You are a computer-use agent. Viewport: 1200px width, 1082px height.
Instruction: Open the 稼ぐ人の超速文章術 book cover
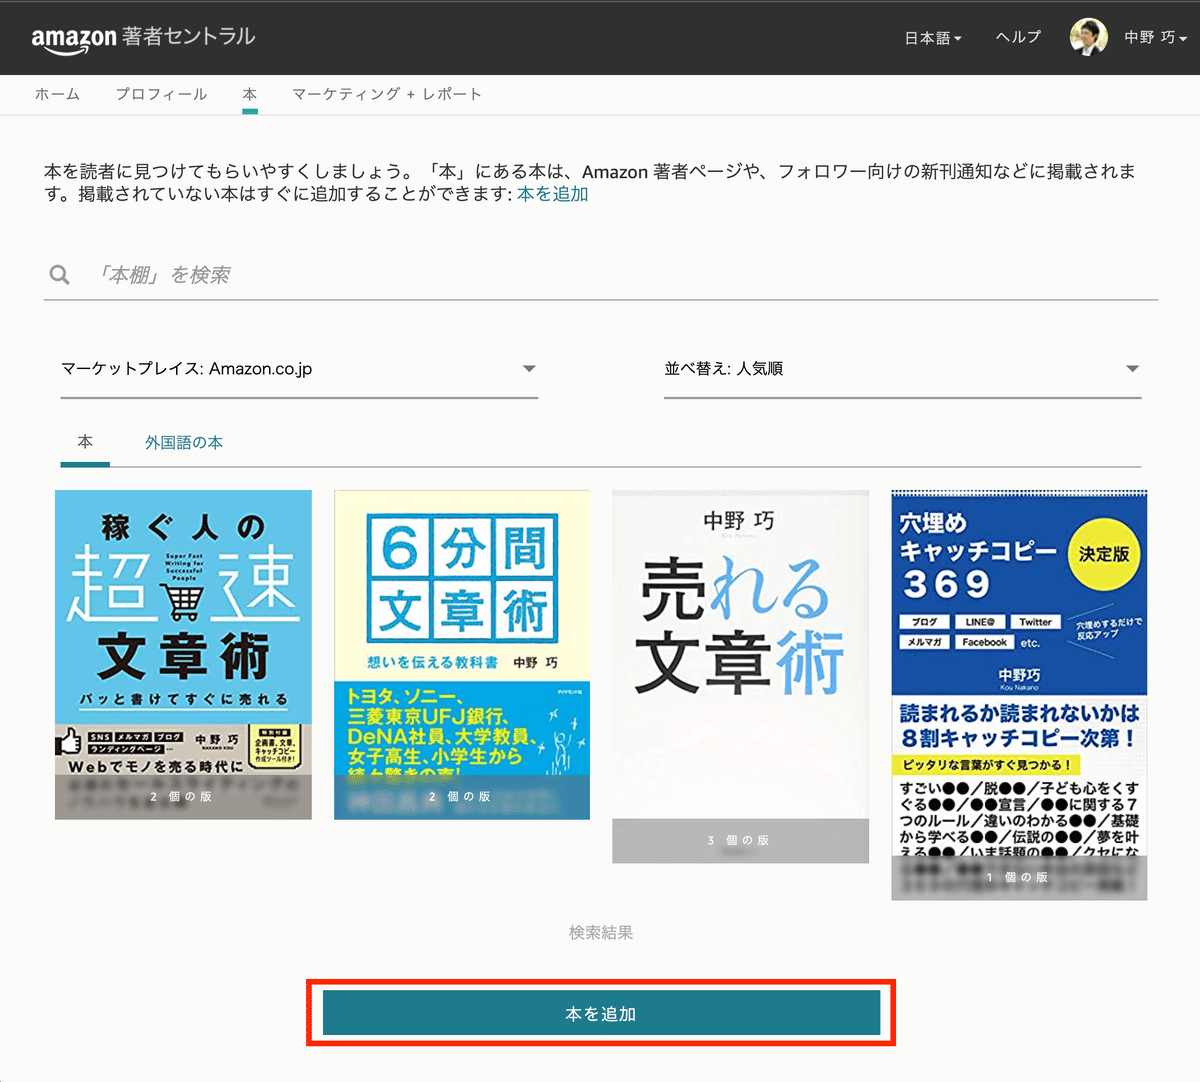click(183, 655)
